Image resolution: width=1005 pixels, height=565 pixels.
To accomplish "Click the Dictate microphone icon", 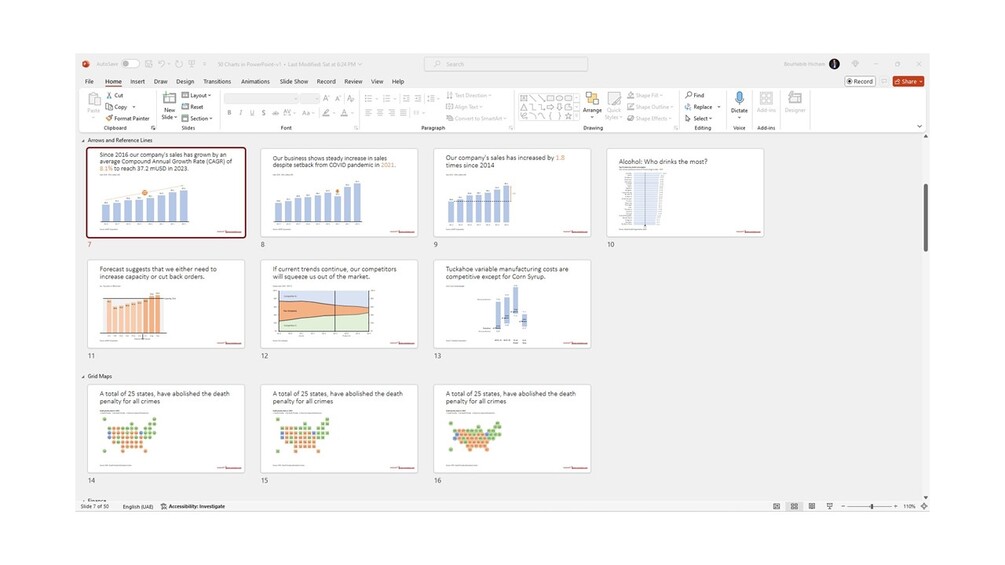I will 739,98.
